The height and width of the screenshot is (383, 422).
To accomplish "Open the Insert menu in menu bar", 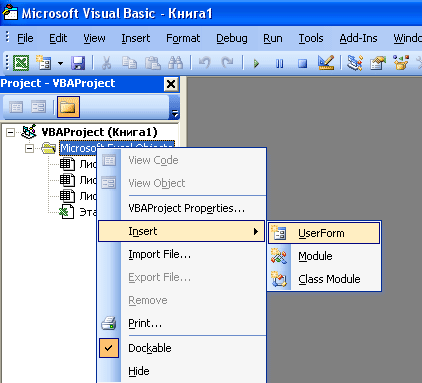I will point(136,38).
